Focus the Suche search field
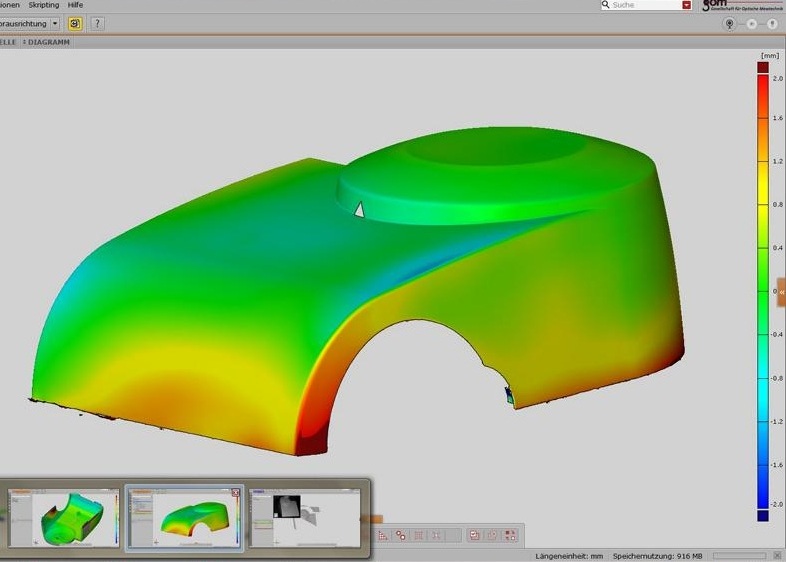Viewport: 786px width, 562px height. 646,5
